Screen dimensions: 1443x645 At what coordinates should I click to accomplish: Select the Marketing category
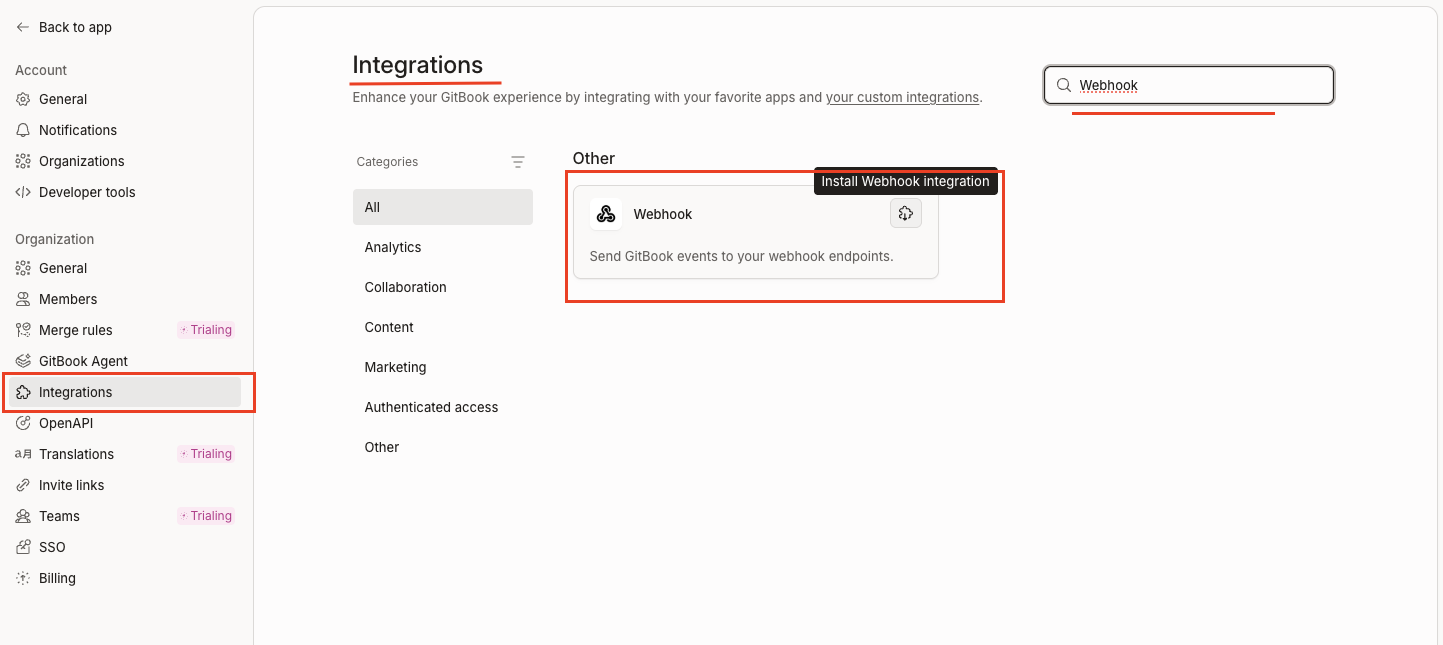coord(443,367)
